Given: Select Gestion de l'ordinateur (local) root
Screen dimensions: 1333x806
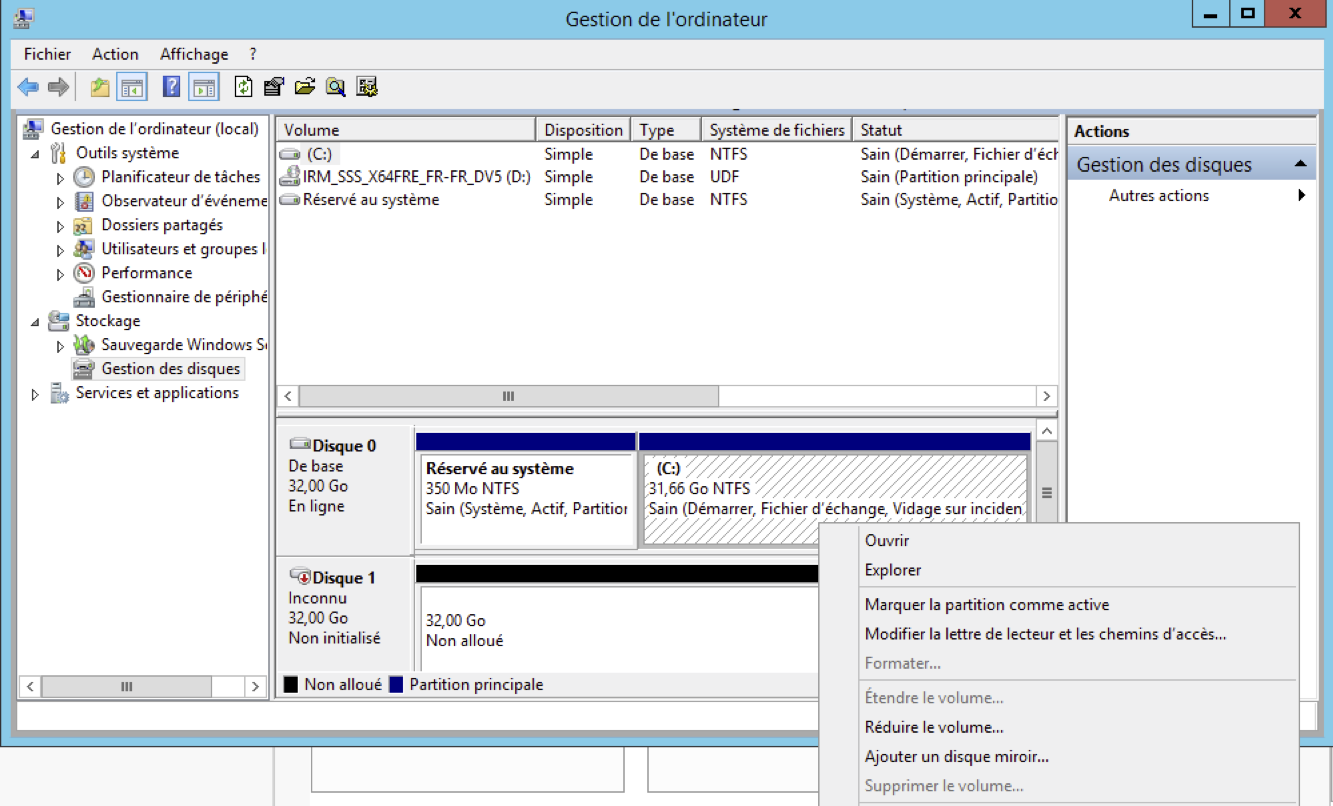Looking at the screenshot, I should [x=154, y=129].
